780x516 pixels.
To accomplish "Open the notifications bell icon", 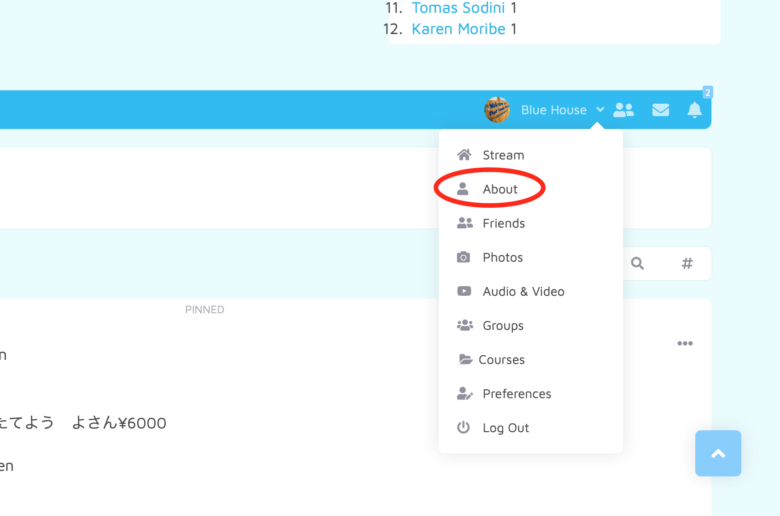I will (695, 110).
